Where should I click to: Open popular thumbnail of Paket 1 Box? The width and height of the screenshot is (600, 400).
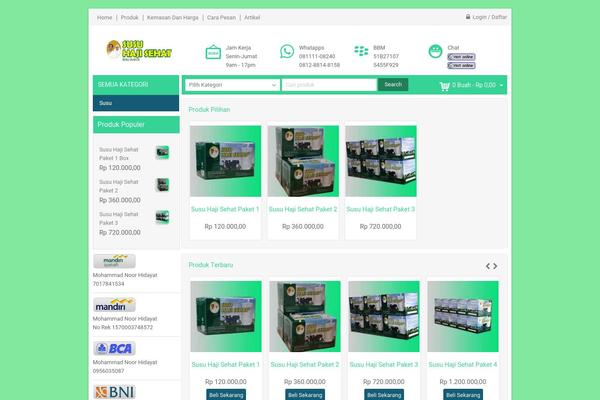[x=162, y=152]
